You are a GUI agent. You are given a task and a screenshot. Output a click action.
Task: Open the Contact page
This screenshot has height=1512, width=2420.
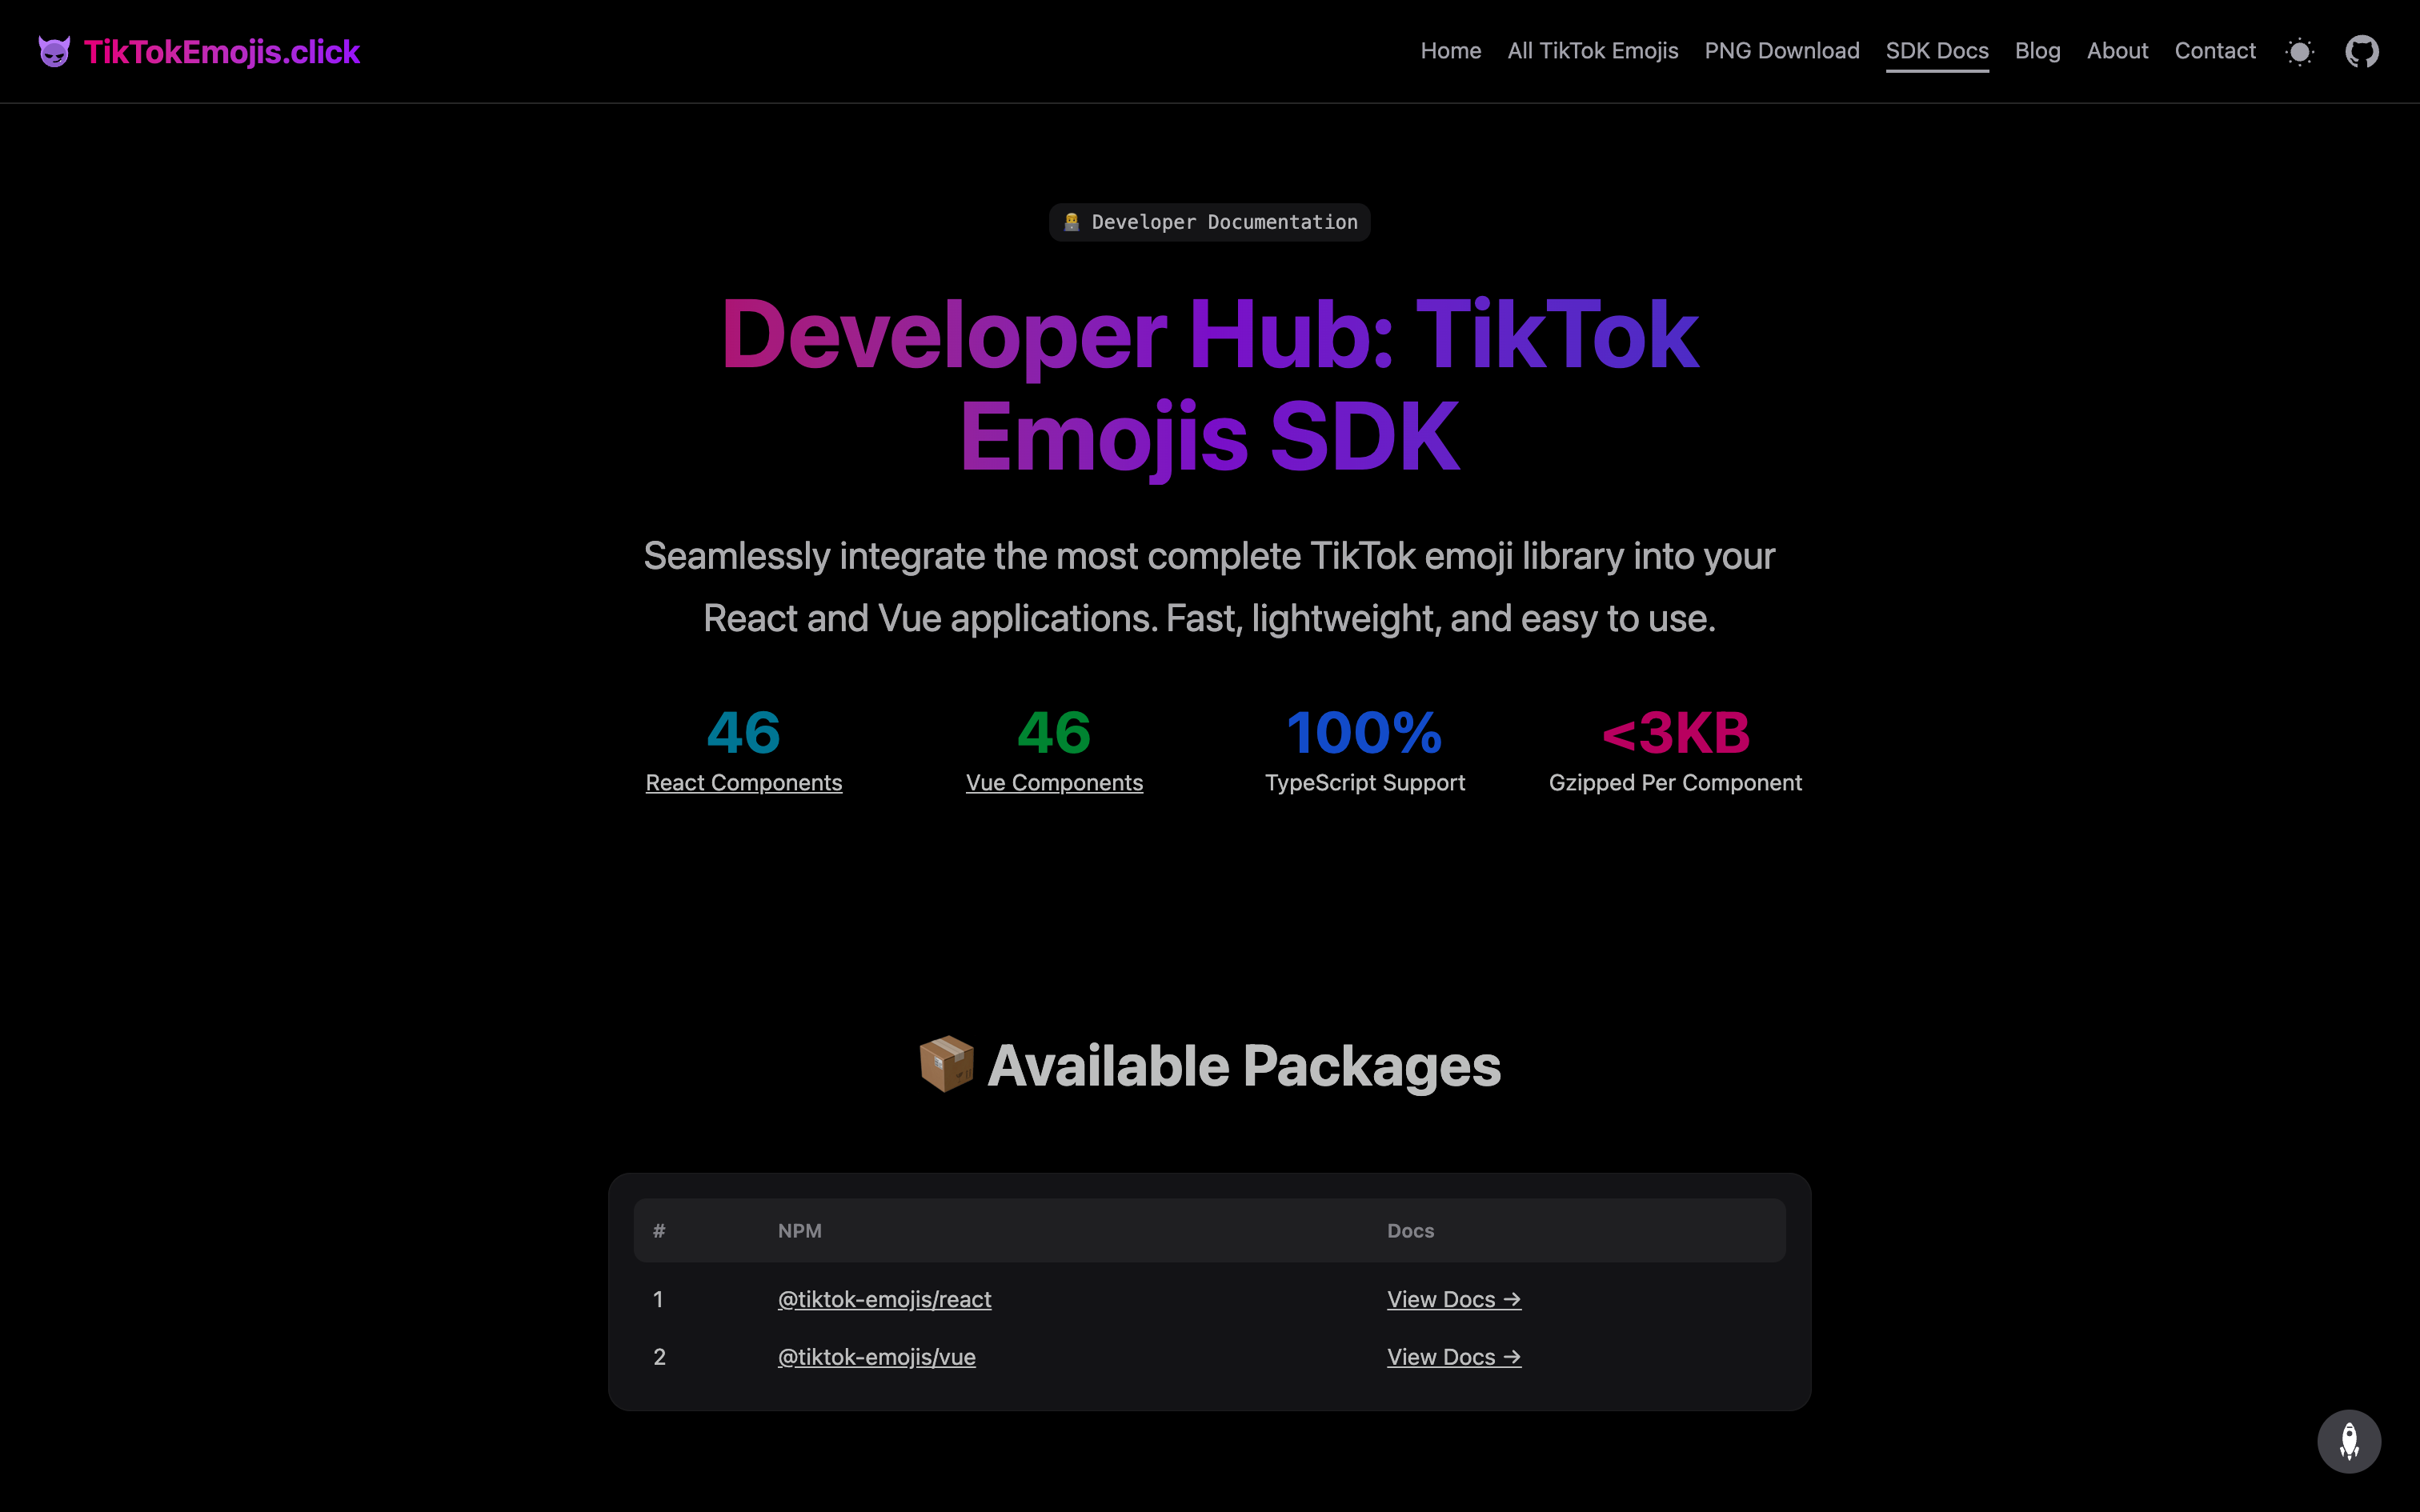pyautogui.click(x=2214, y=51)
